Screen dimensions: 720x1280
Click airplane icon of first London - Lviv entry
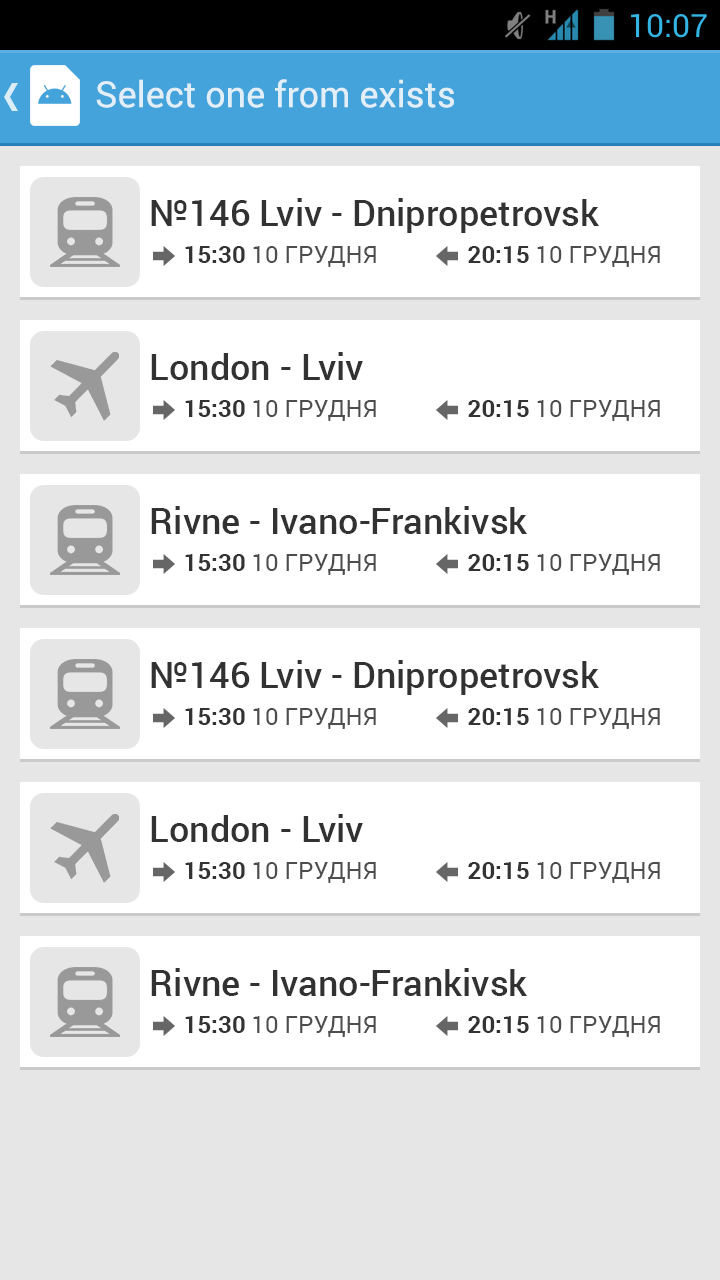point(85,386)
